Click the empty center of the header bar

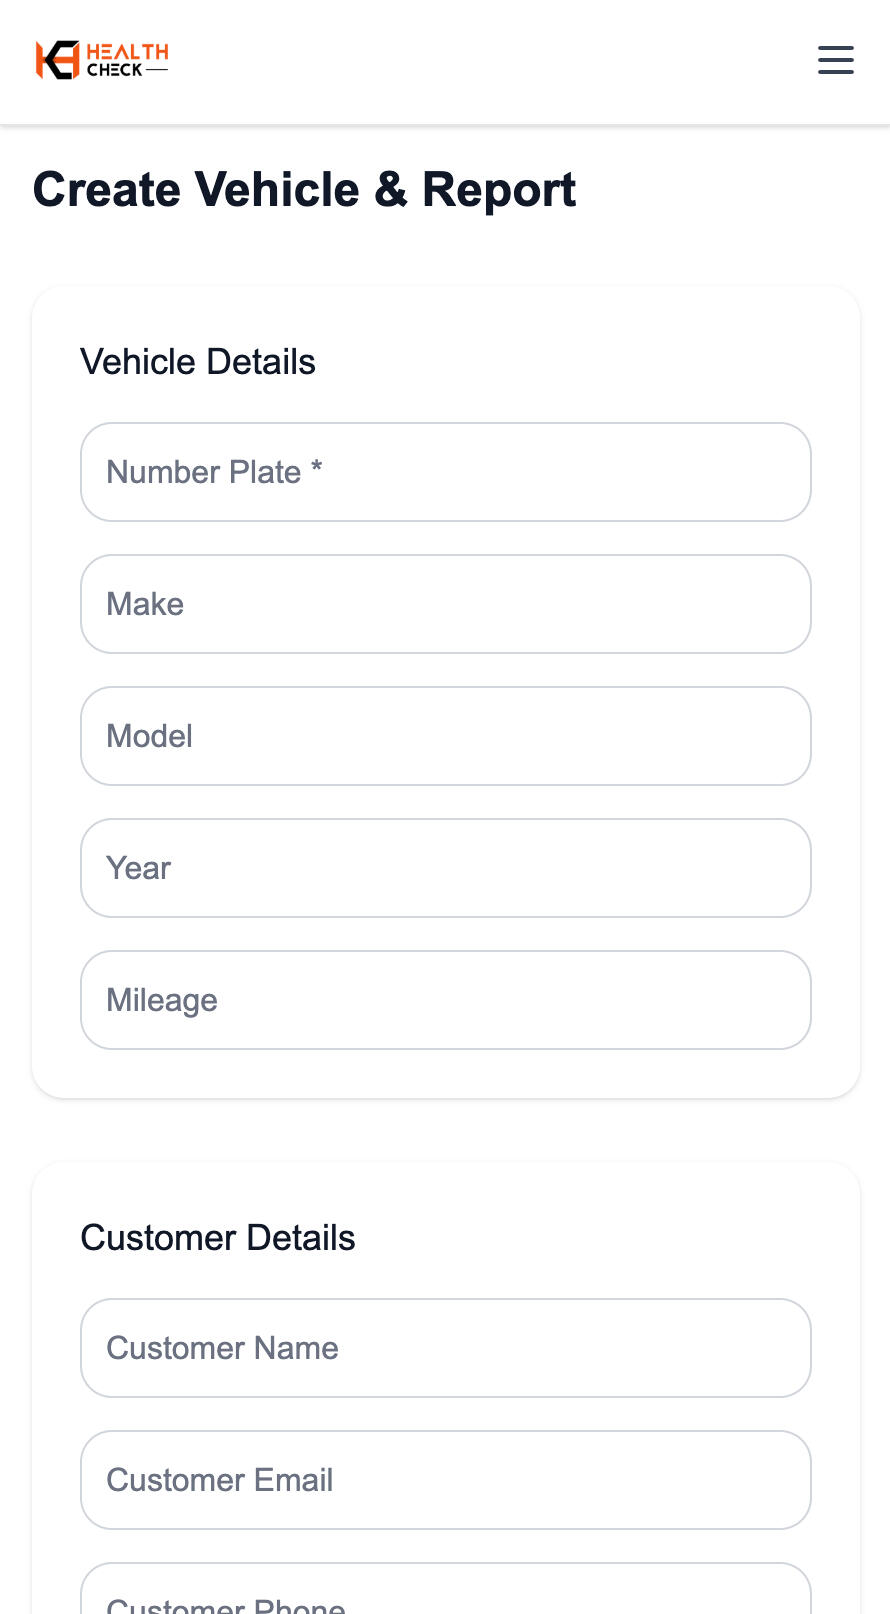(480, 60)
